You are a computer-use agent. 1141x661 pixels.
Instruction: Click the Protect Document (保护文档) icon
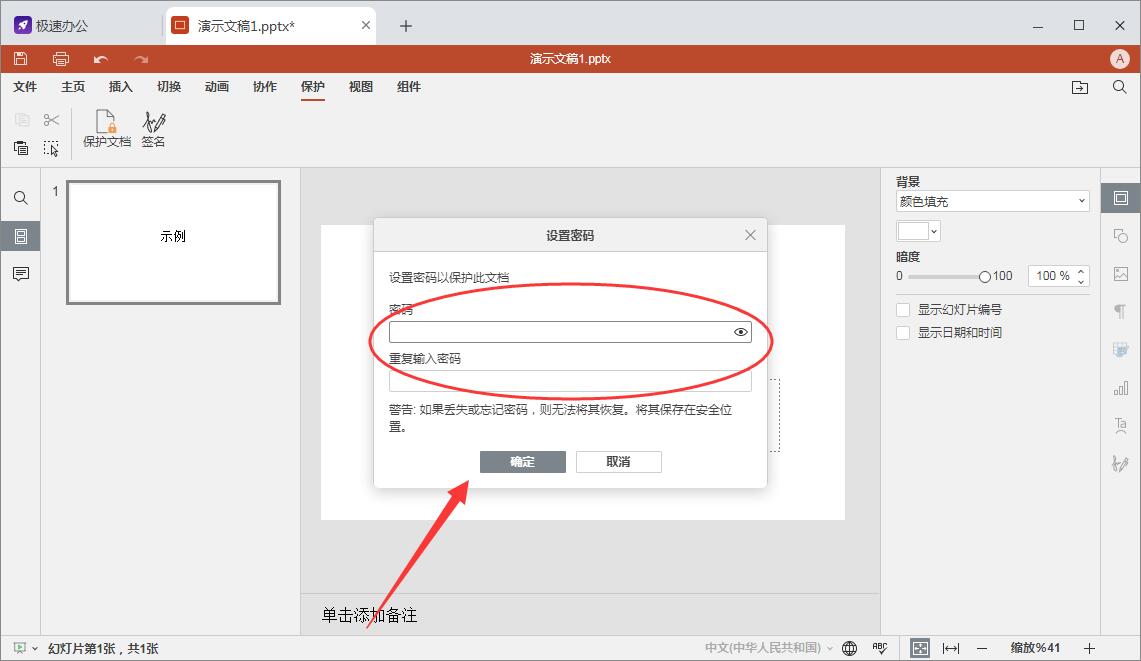[107, 129]
